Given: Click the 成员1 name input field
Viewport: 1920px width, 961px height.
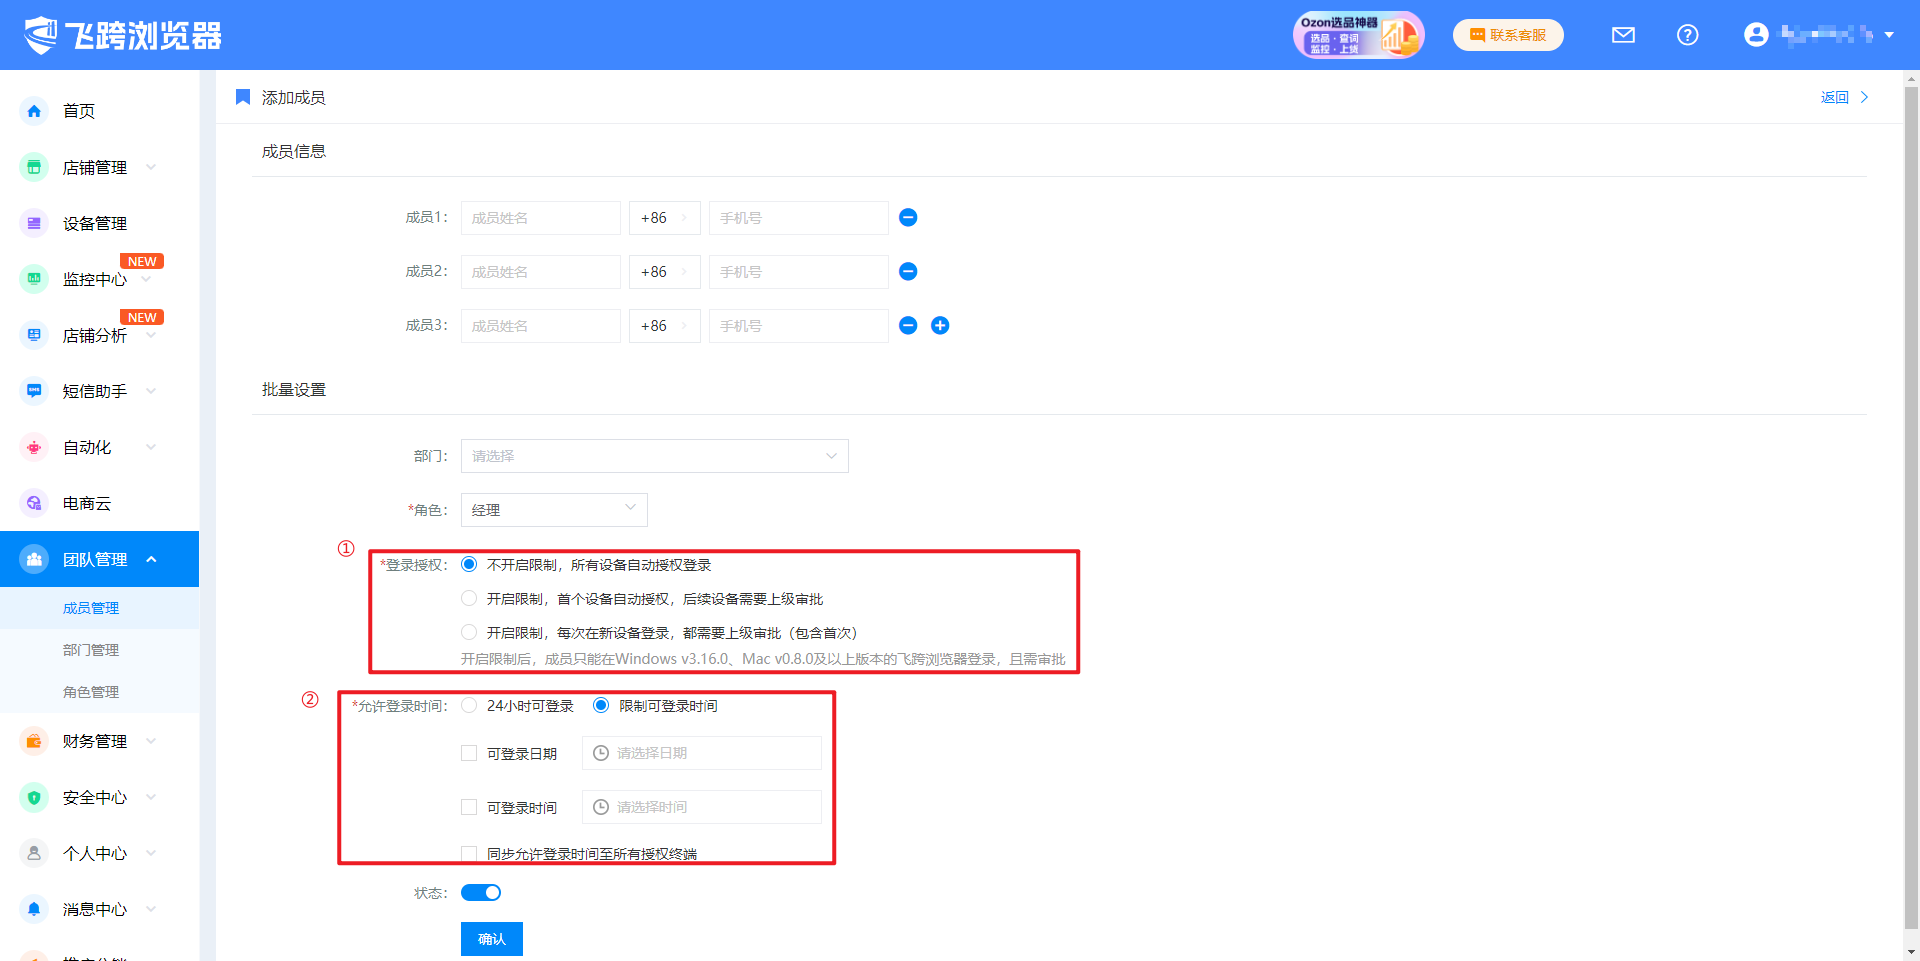Looking at the screenshot, I should coord(540,218).
